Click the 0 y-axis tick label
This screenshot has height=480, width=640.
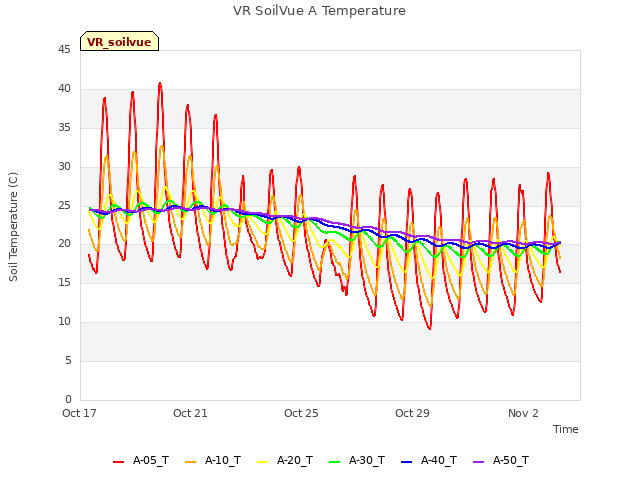(x=68, y=399)
